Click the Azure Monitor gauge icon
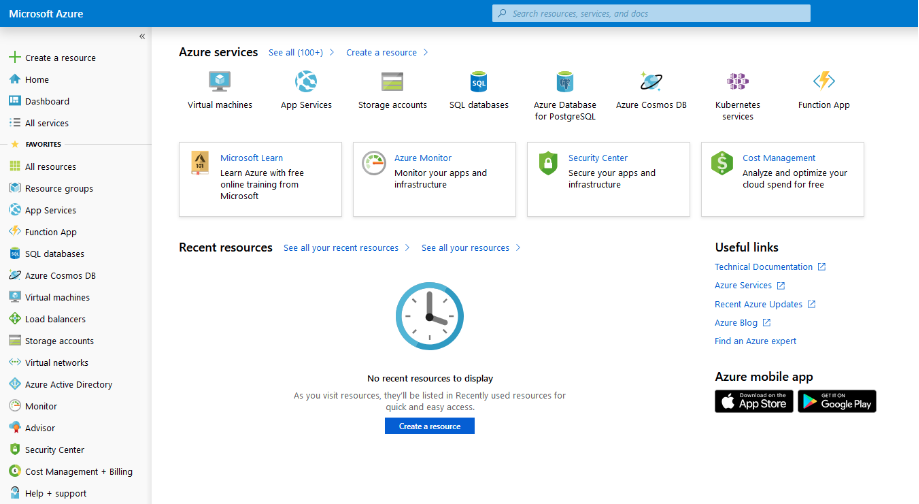919x504 pixels. [374, 163]
